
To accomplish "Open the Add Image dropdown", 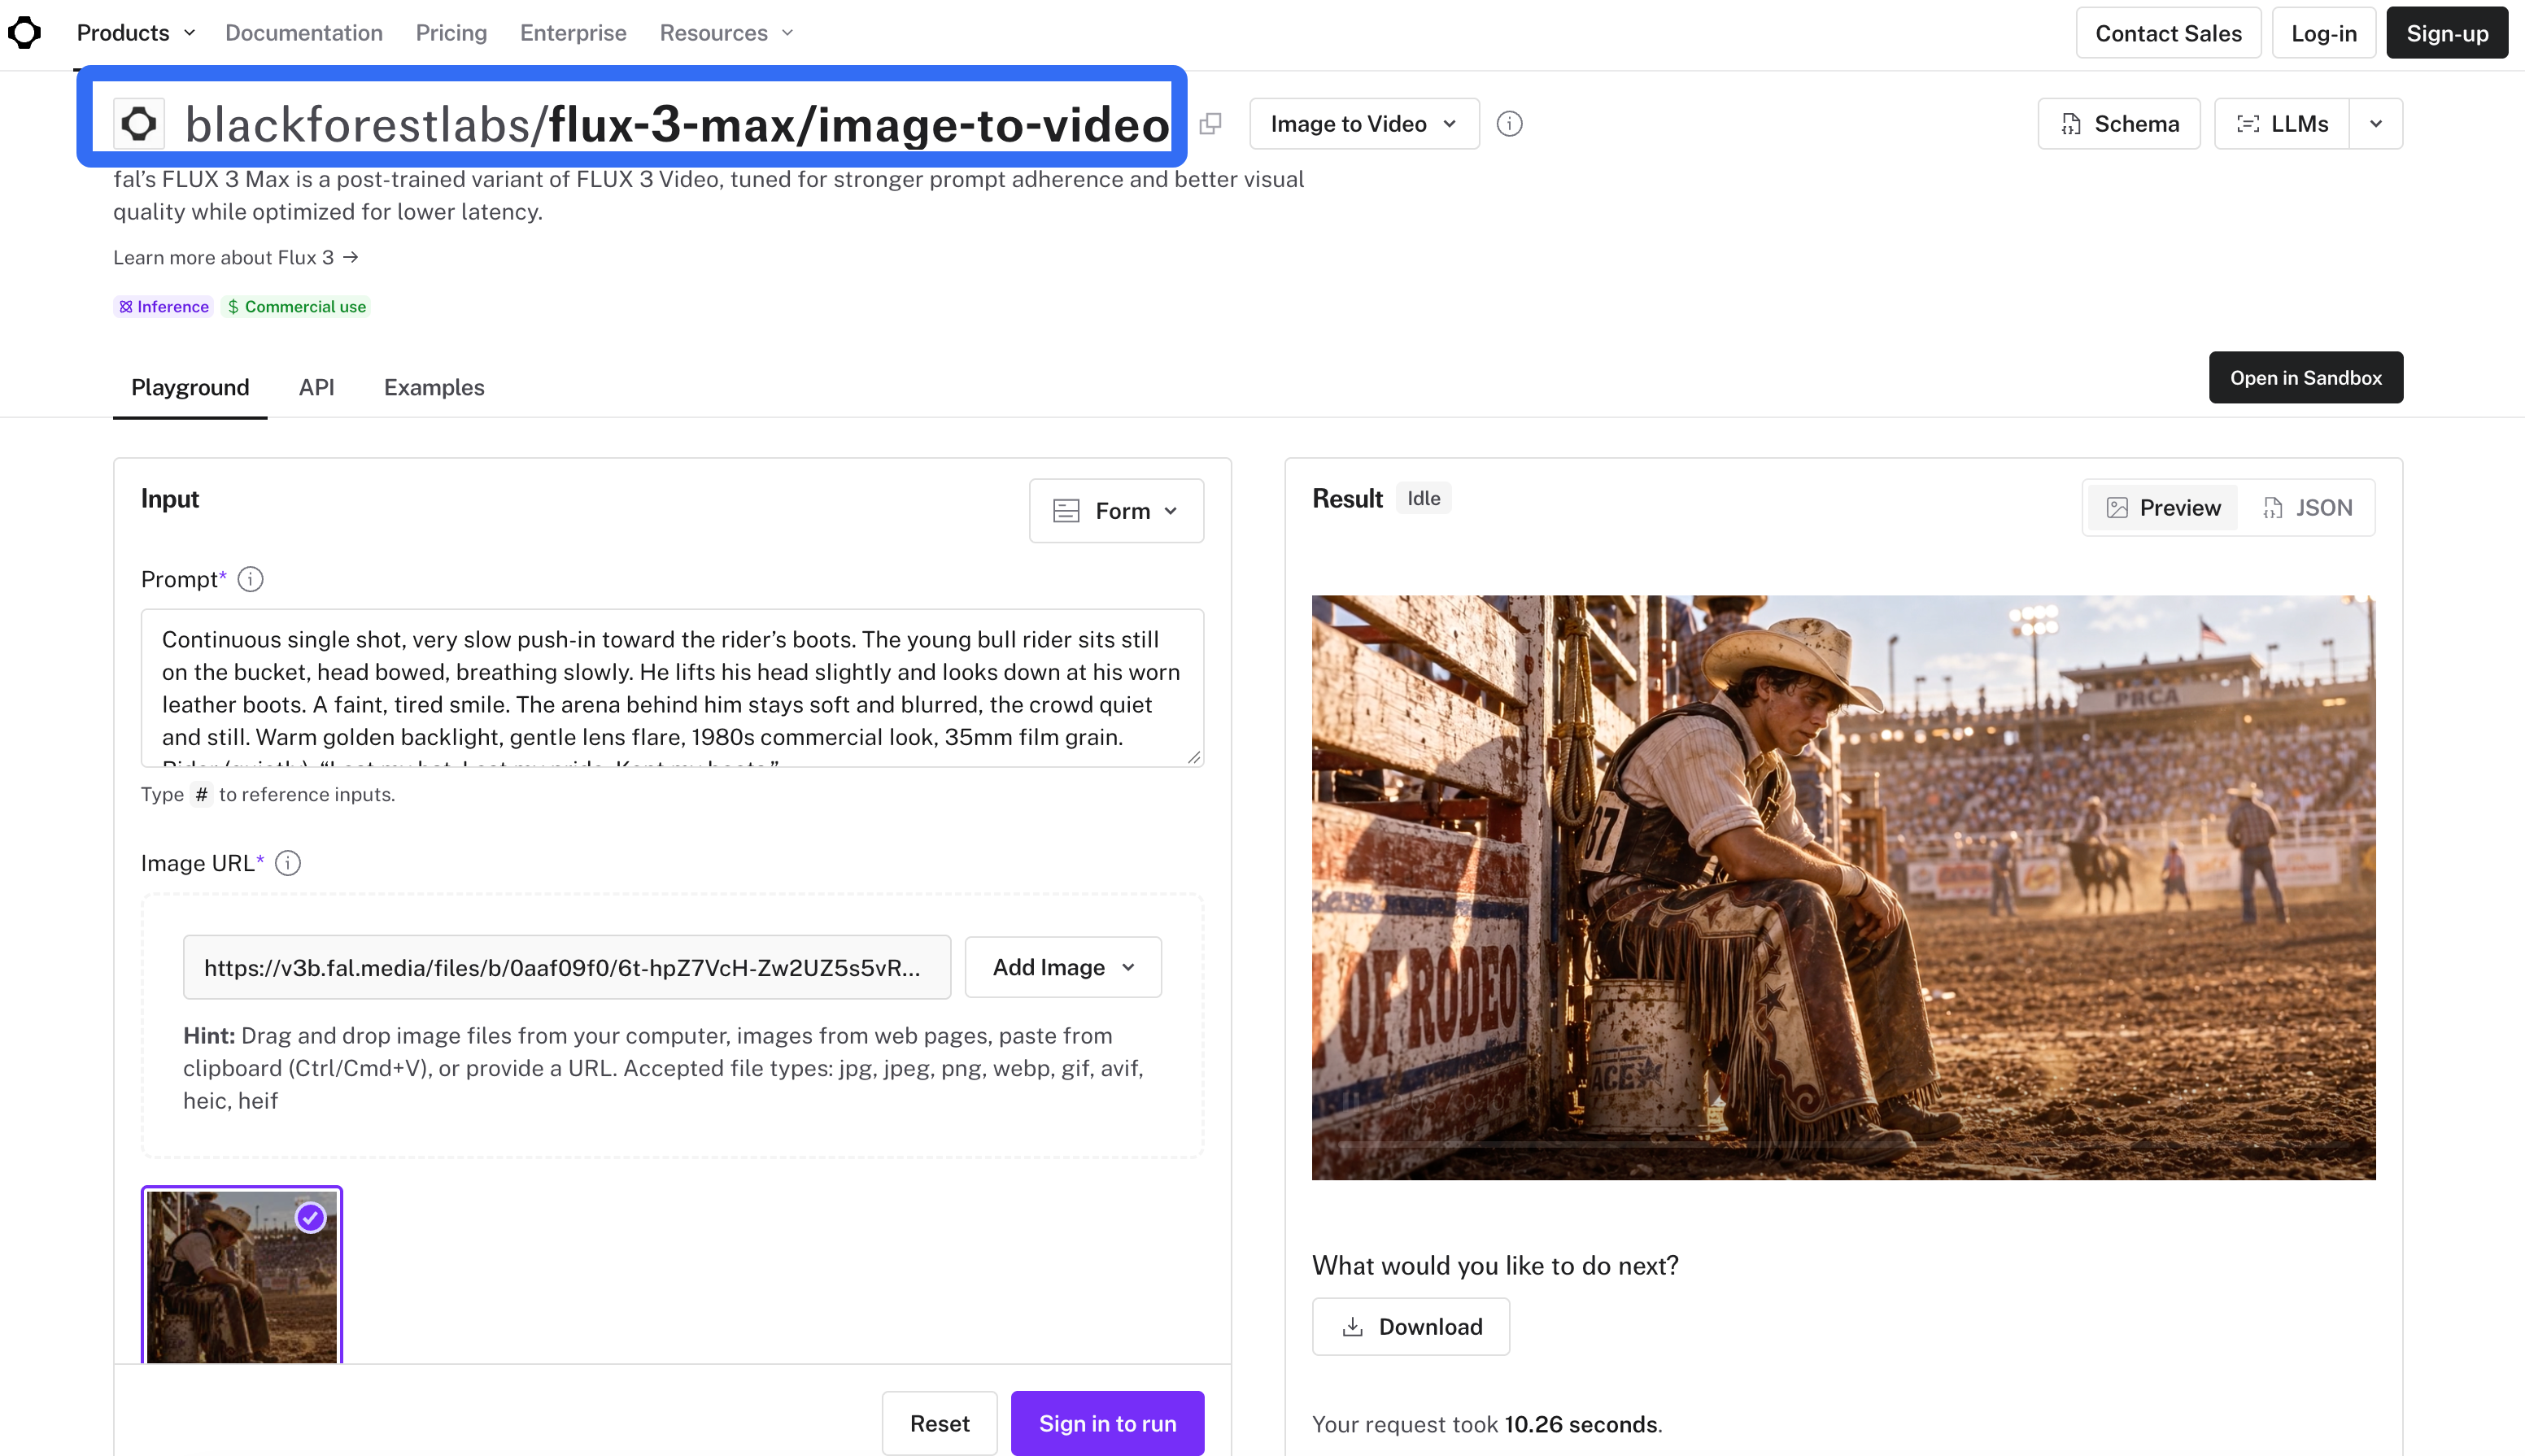I will (x=1063, y=967).
